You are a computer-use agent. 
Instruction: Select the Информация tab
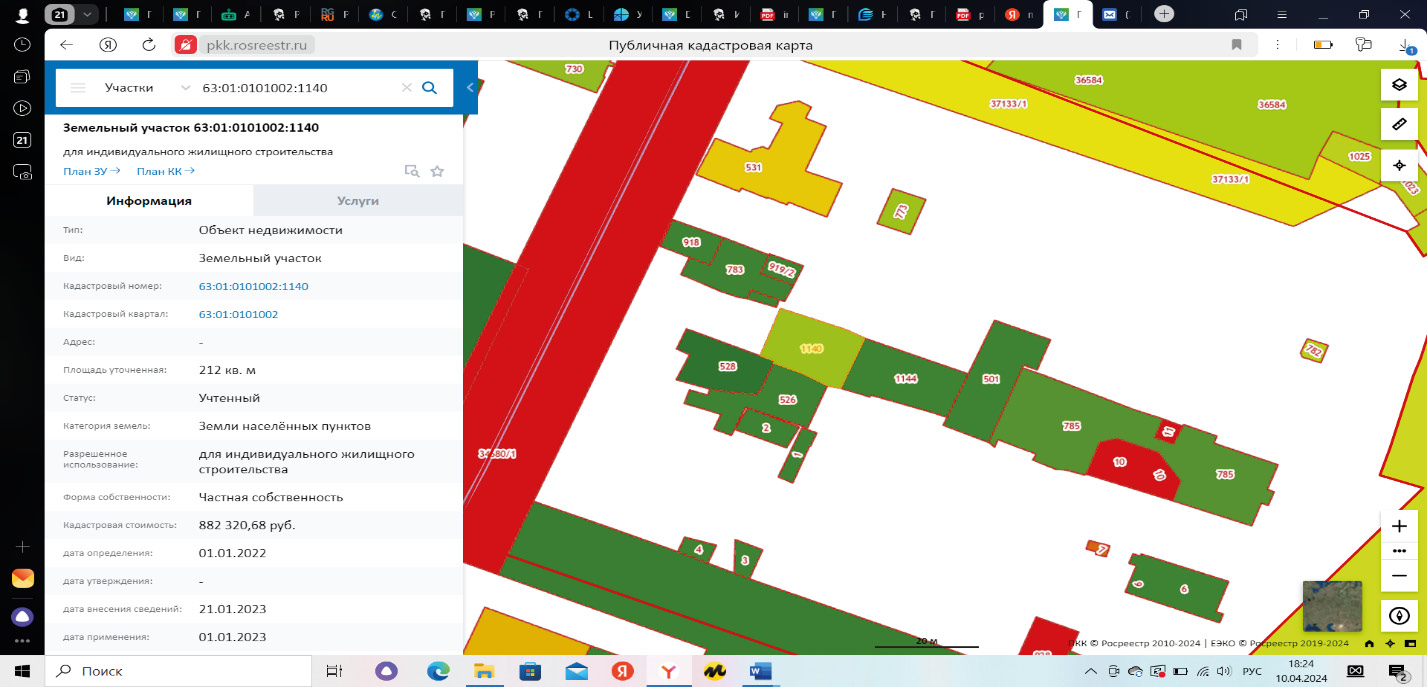point(149,201)
